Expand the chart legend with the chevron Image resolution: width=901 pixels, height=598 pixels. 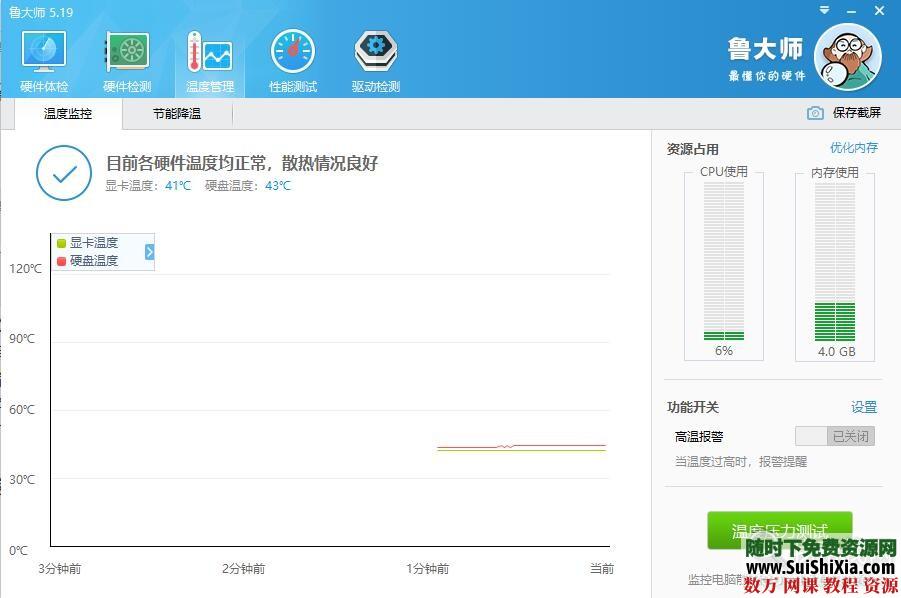click(x=147, y=251)
